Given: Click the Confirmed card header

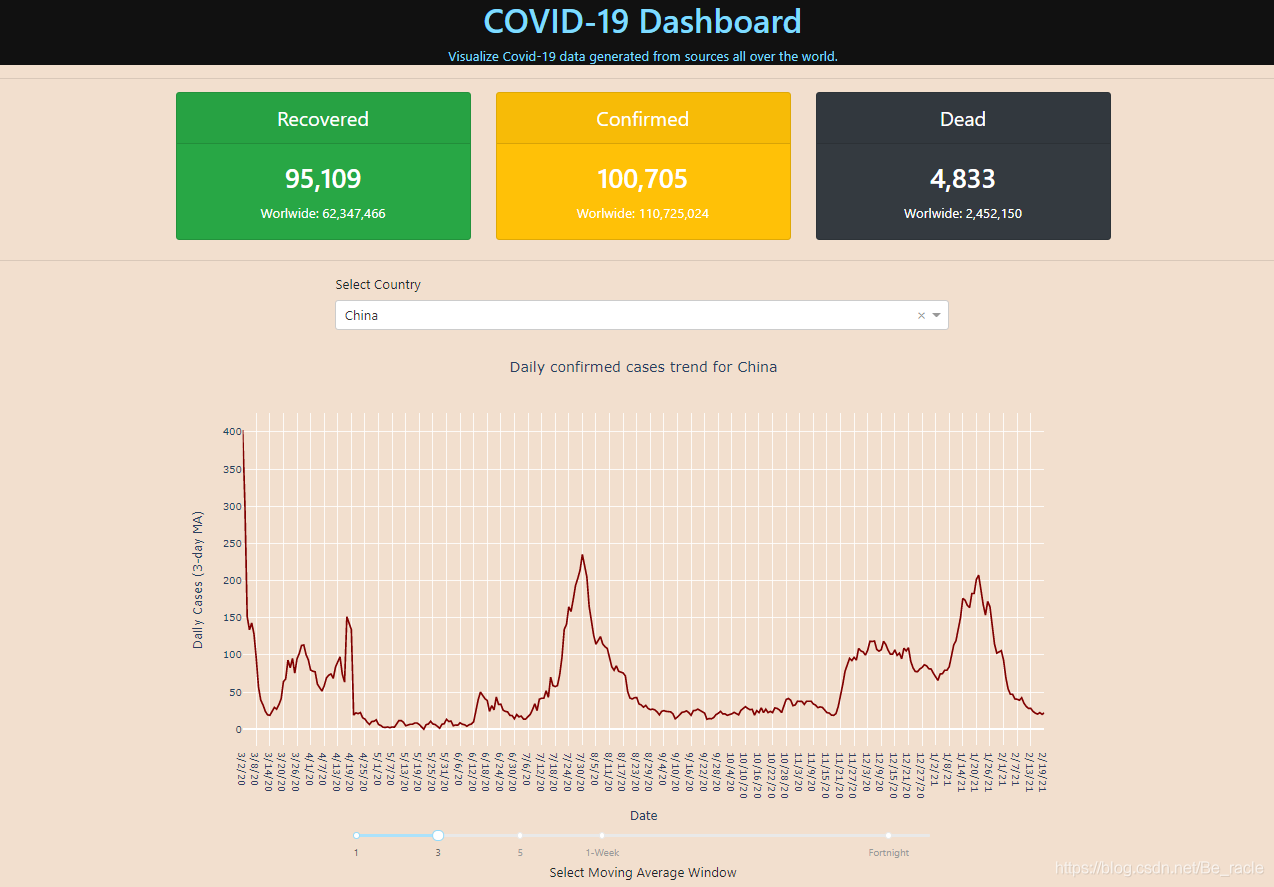Looking at the screenshot, I should [x=643, y=118].
